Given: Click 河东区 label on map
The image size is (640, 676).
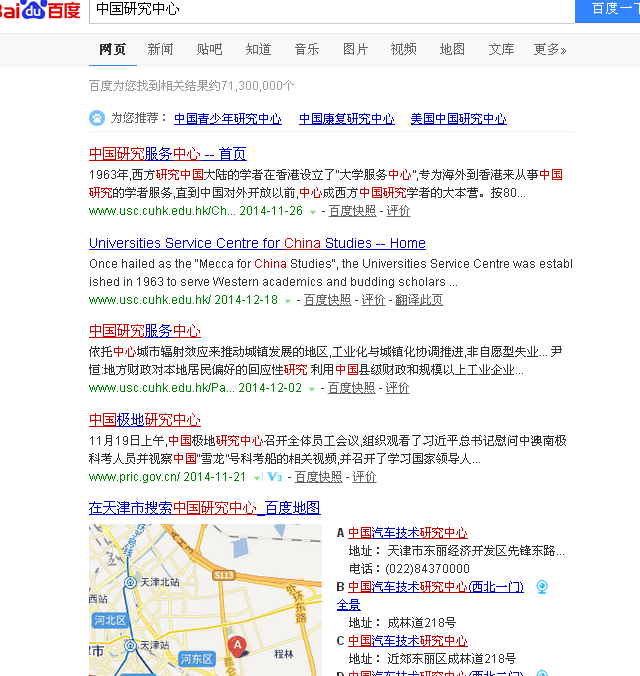Looking at the screenshot, I should pos(196,659).
